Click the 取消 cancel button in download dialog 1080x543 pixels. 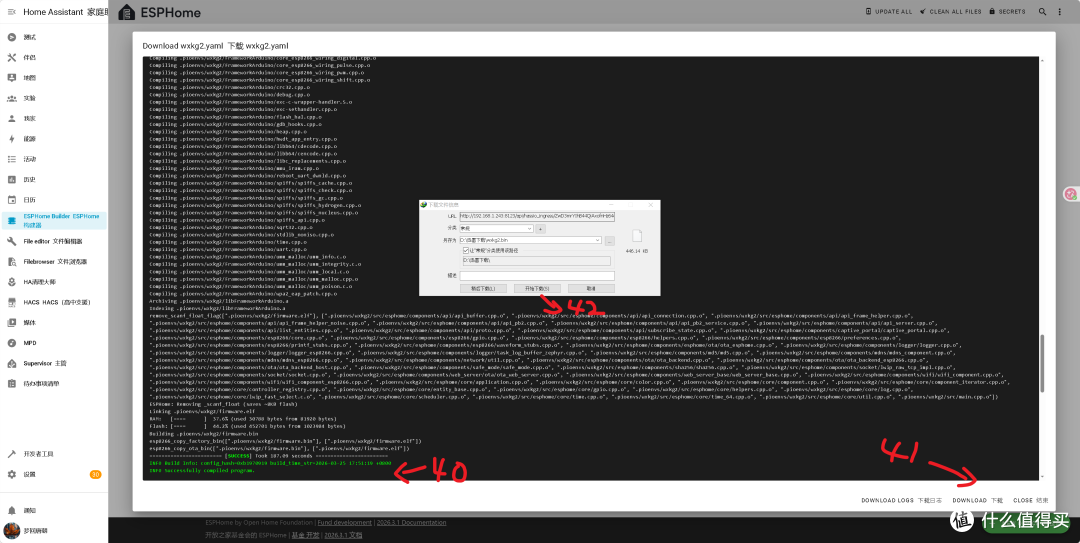(590, 288)
